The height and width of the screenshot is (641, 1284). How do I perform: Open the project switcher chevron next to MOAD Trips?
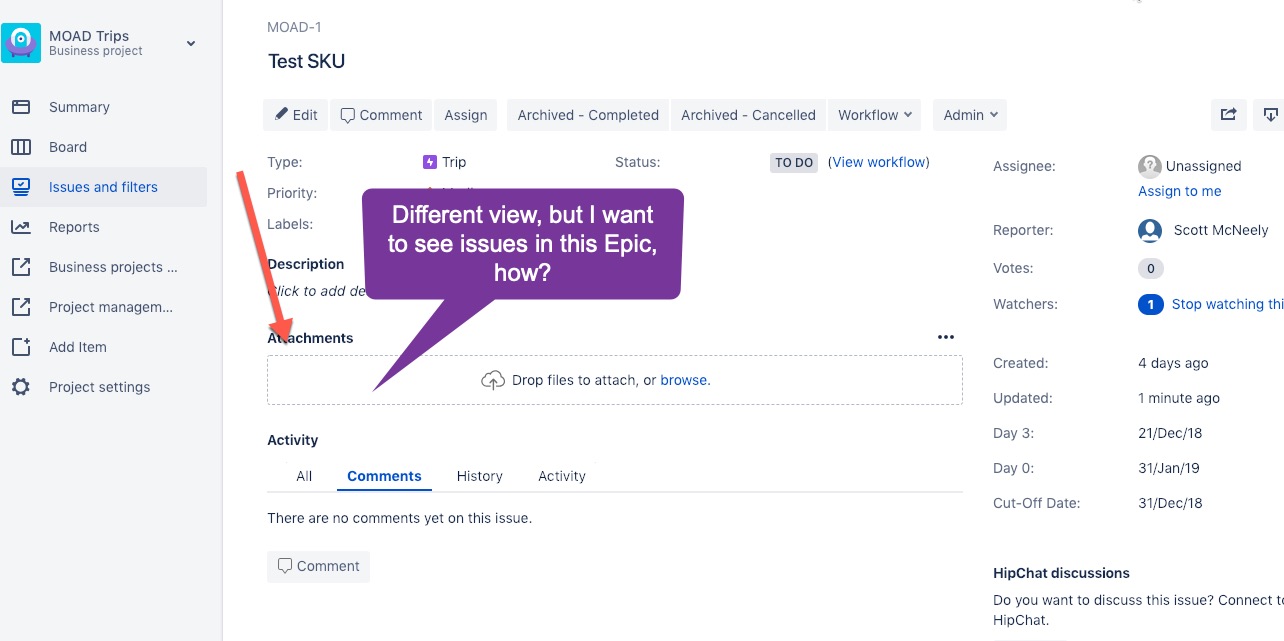point(190,43)
